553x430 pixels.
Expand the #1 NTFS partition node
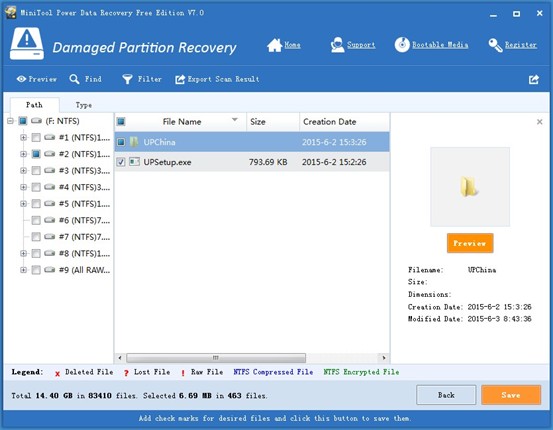coord(23,137)
